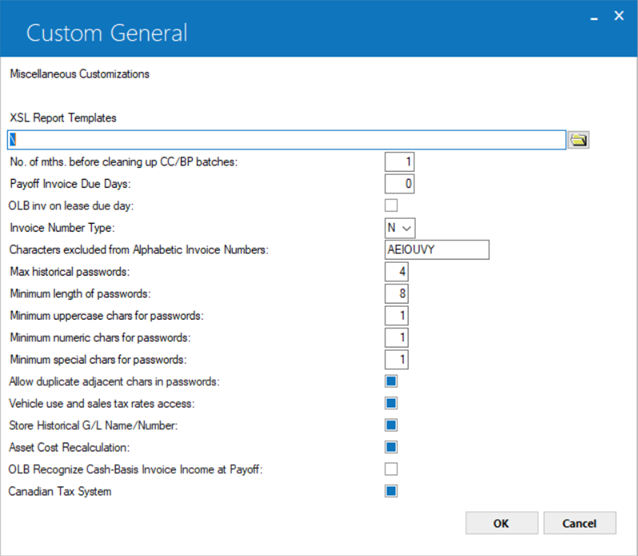Expand the Invoice Number Type dropdown
Screen dimensions: 638x556
click(400, 228)
